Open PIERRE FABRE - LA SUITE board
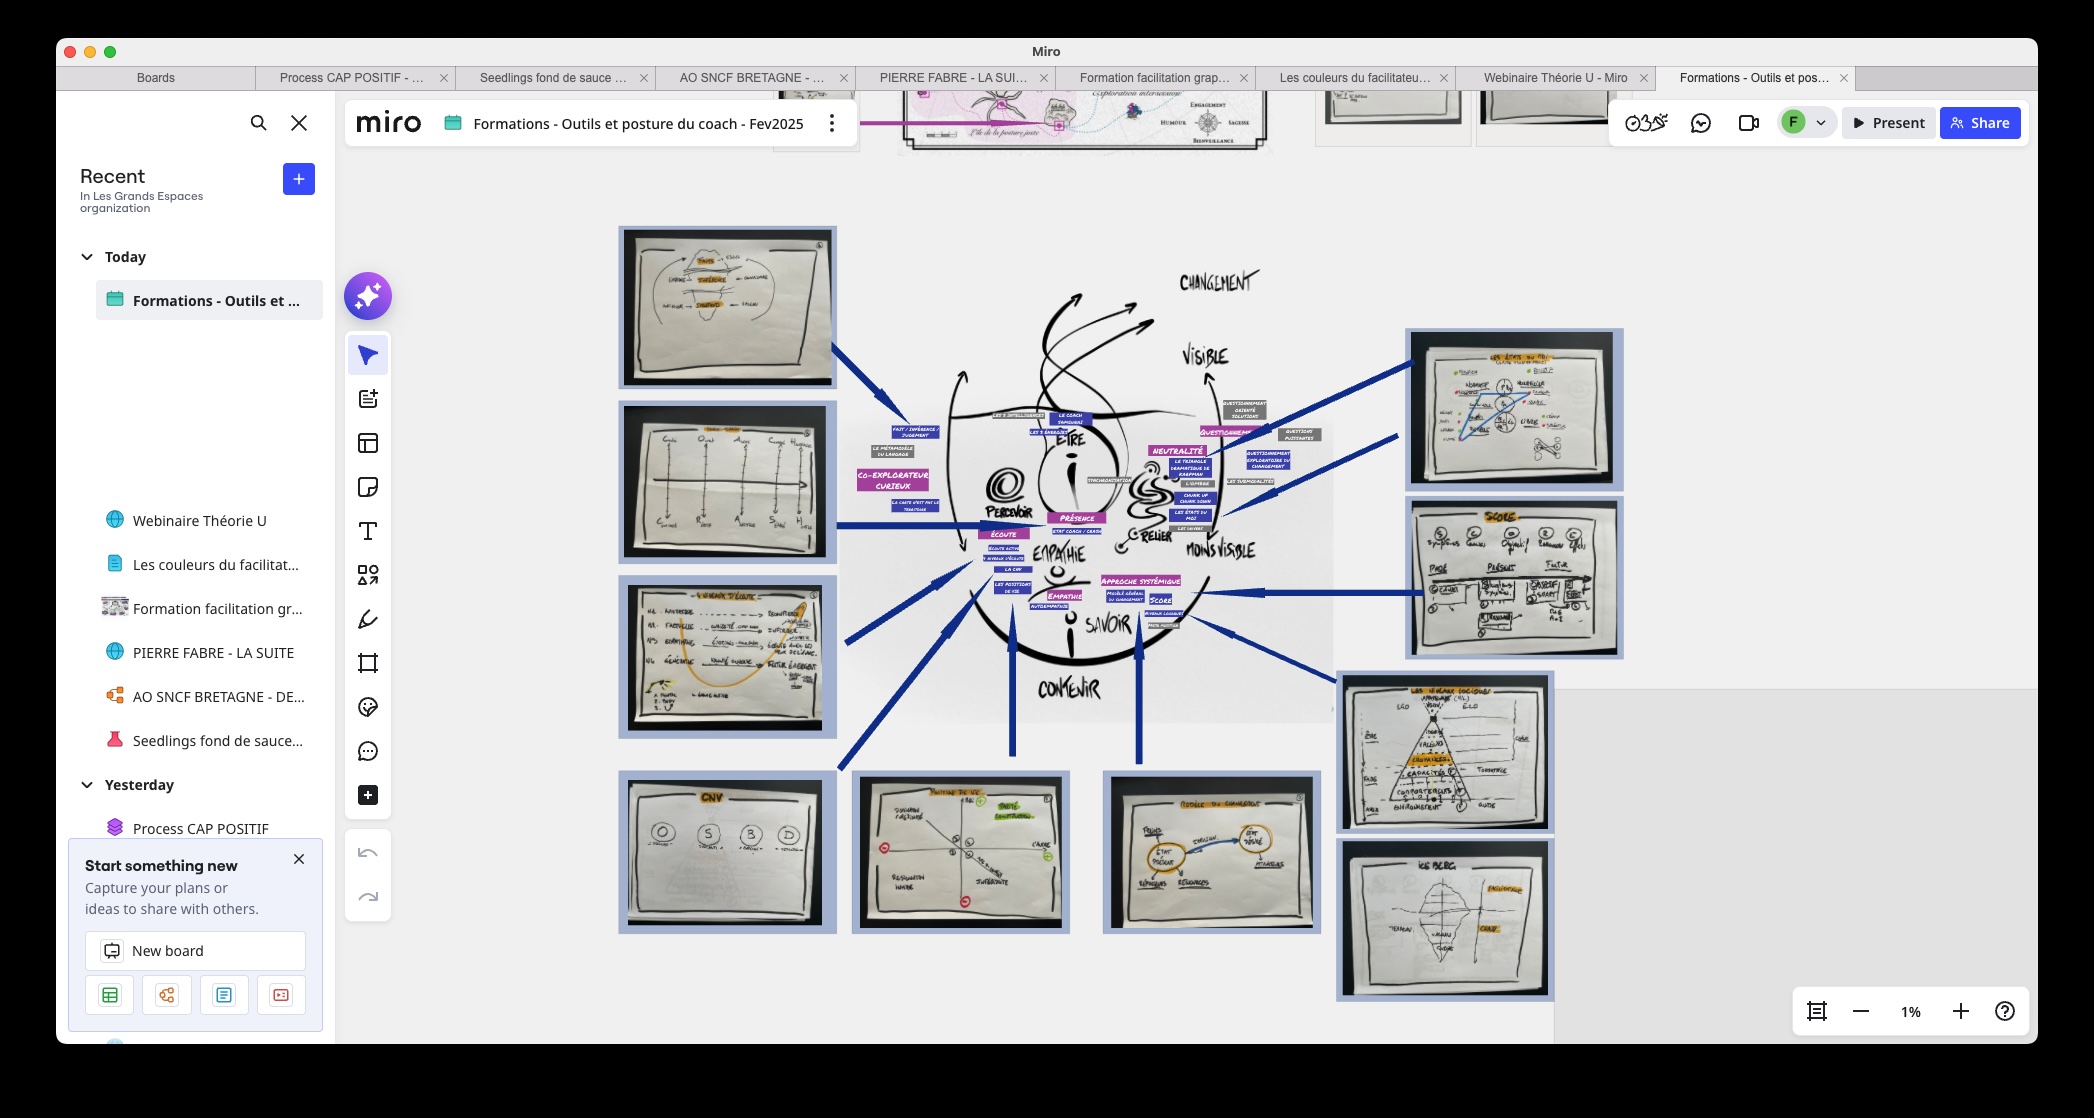The height and width of the screenshot is (1118, 2094). click(x=213, y=653)
